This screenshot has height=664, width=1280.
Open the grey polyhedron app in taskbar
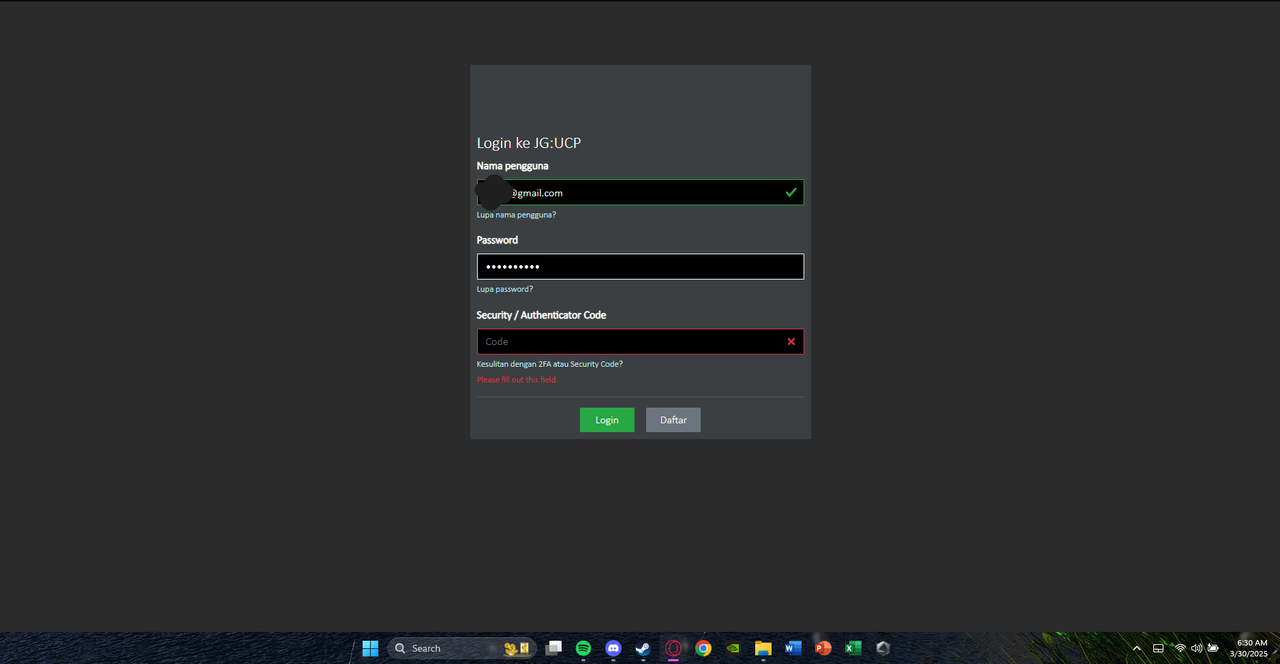[883, 648]
